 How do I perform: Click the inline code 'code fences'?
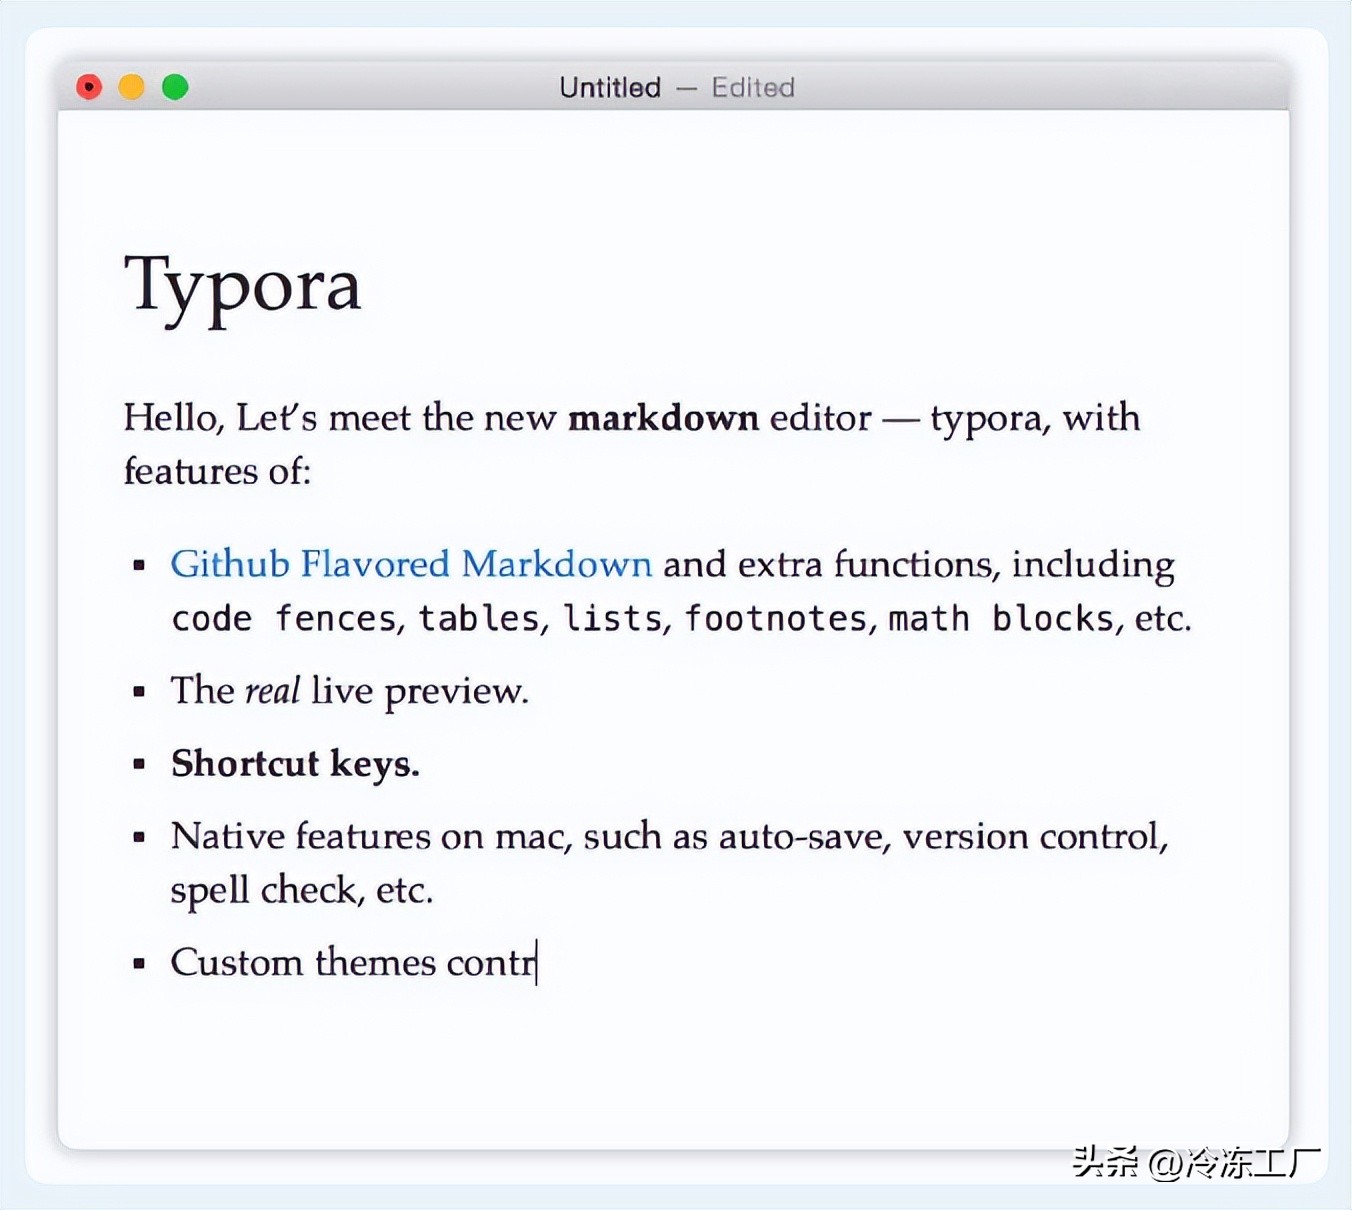(284, 619)
